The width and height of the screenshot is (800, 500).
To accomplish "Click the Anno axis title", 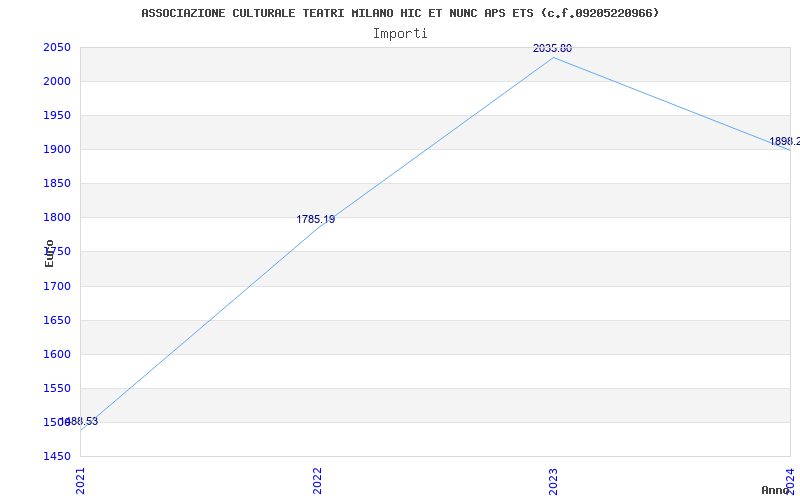I will click(x=775, y=490).
